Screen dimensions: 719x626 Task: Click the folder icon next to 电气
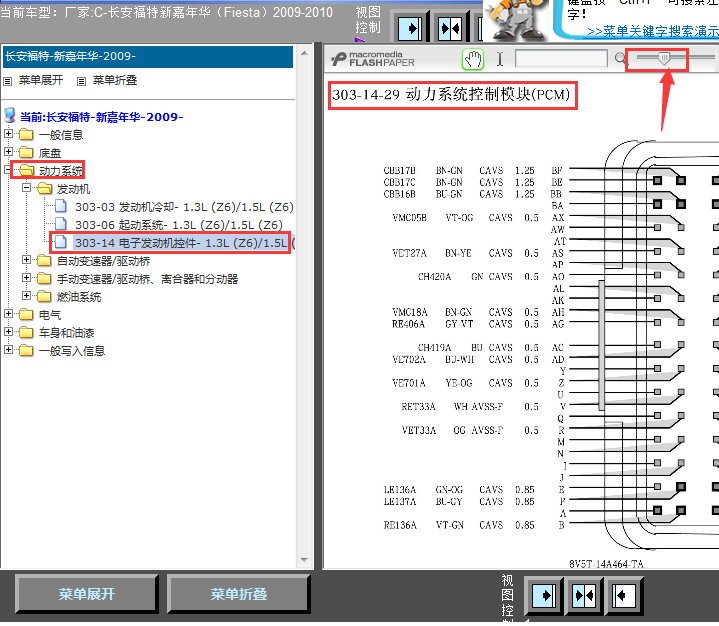(x=26, y=315)
